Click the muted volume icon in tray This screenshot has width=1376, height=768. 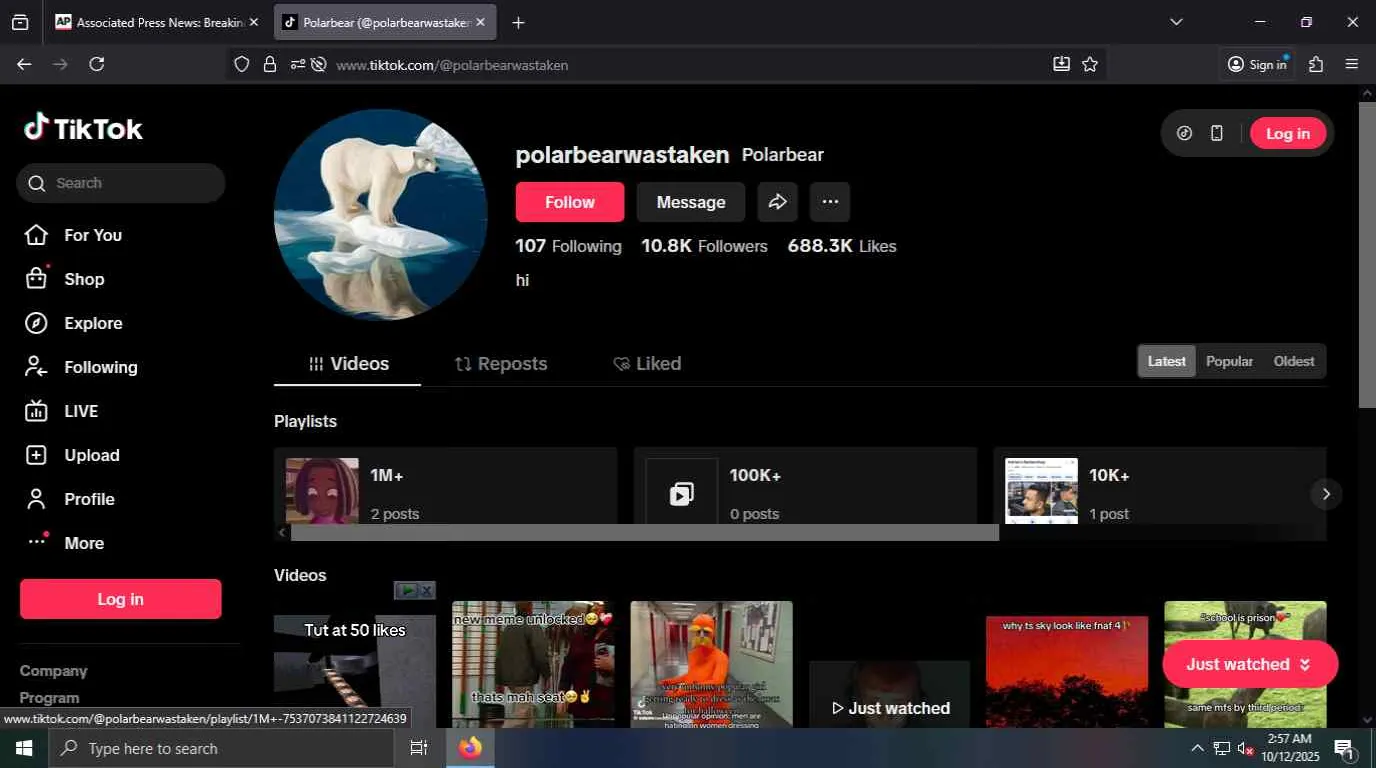(1245, 748)
